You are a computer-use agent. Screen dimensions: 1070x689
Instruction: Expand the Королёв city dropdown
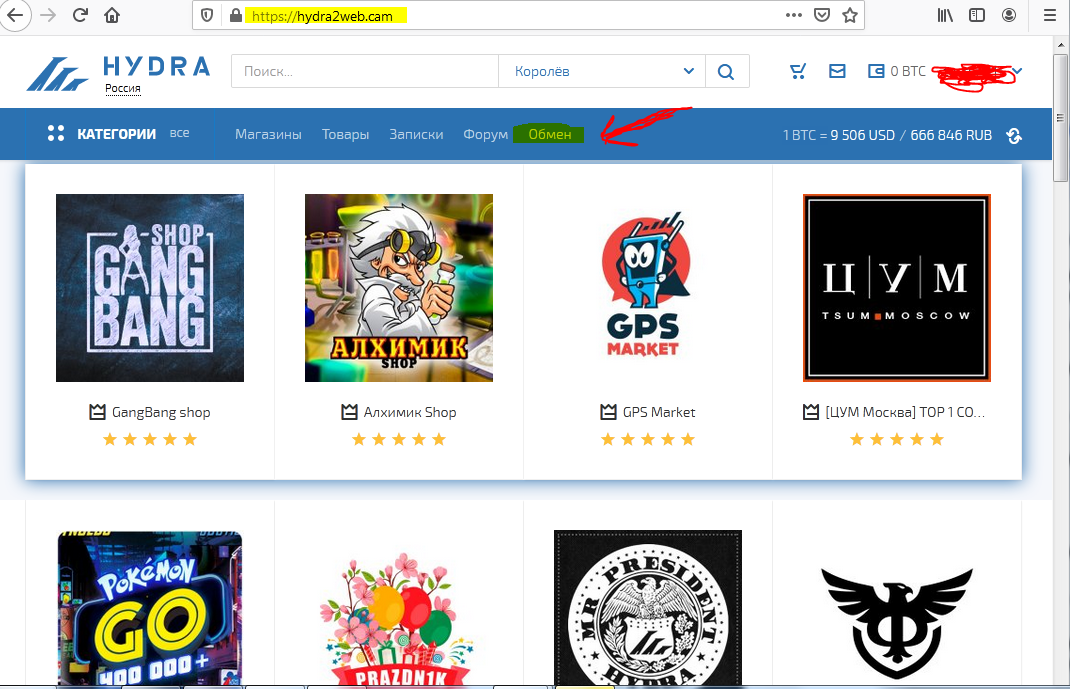tap(602, 71)
